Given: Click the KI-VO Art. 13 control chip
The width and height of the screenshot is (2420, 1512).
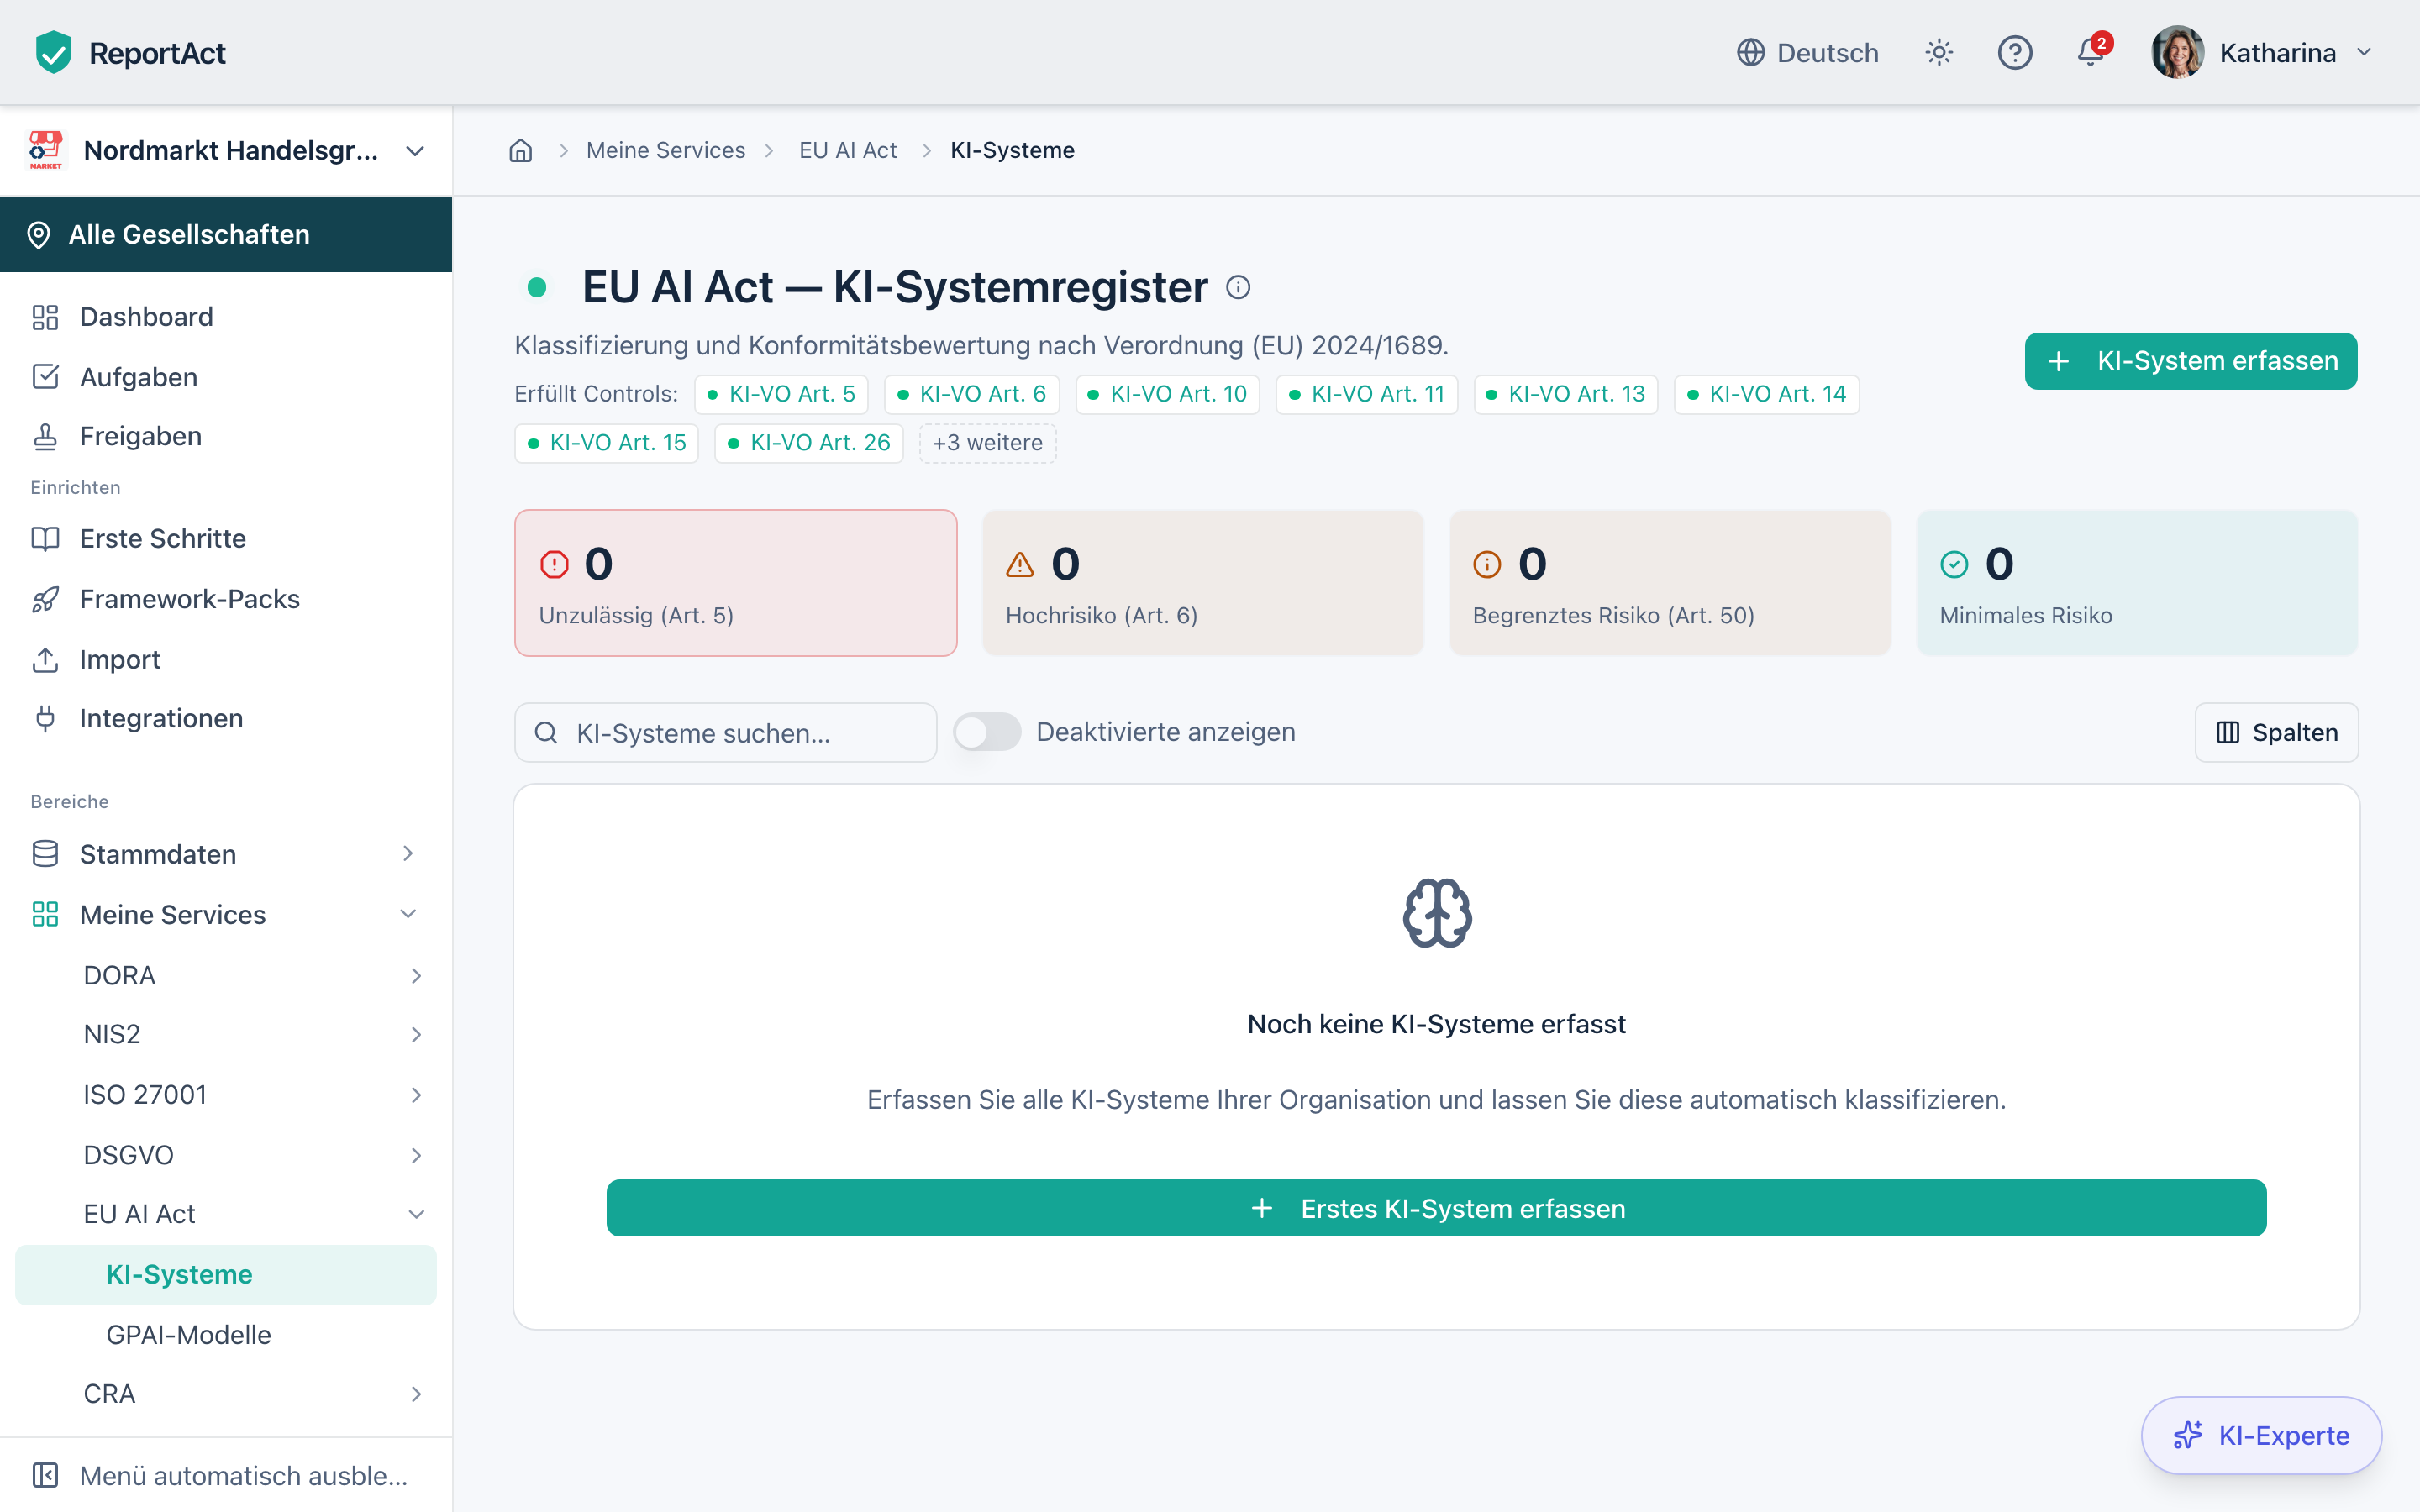Looking at the screenshot, I should [x=1566, y=394].
